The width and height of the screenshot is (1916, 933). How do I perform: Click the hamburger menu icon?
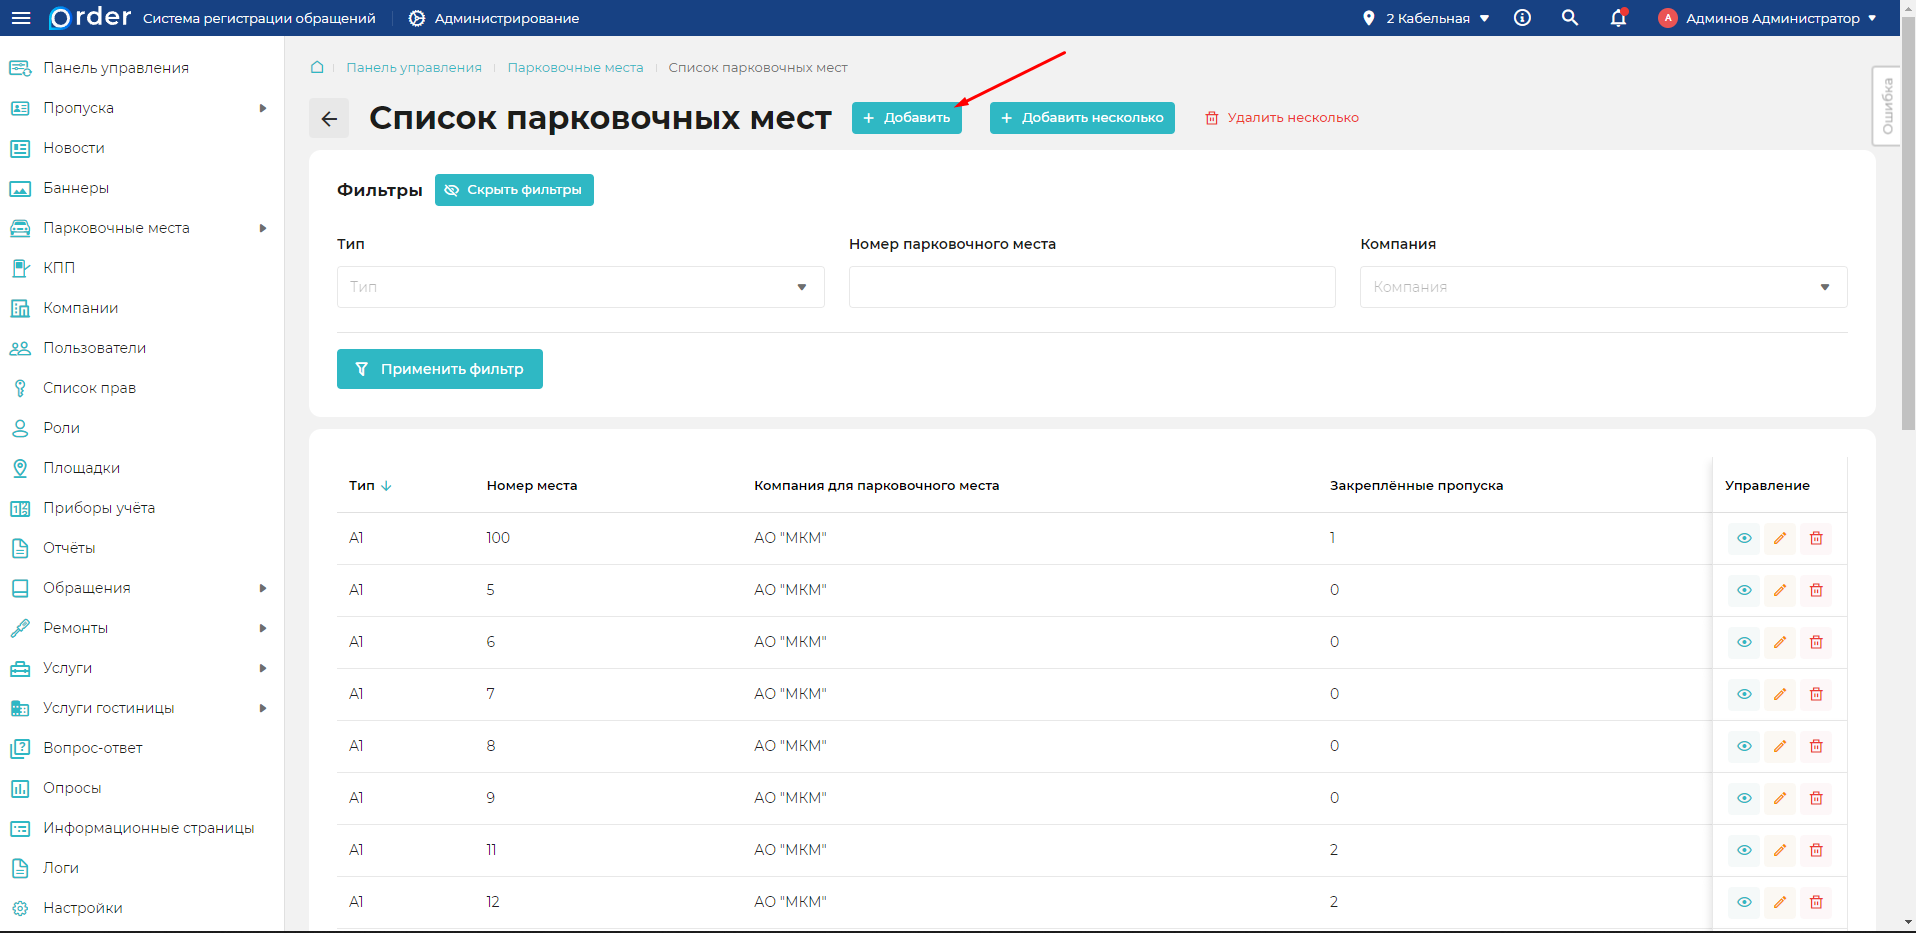point(21,18)
